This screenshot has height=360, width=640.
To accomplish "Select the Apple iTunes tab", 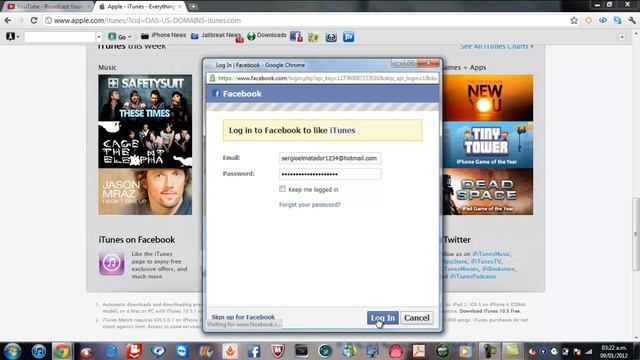I will pyautogui.click(x=140, y=7).
